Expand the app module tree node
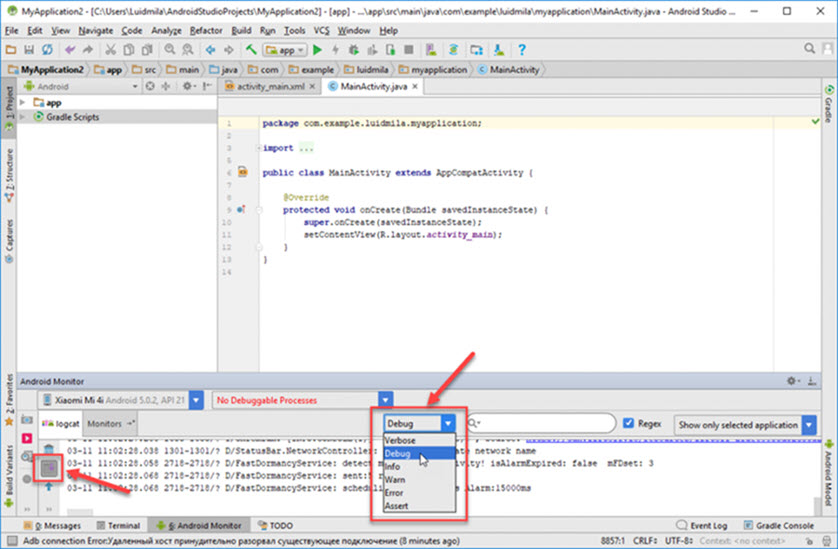This screenshot has width=838, height=549. click(x=22, y=102)
